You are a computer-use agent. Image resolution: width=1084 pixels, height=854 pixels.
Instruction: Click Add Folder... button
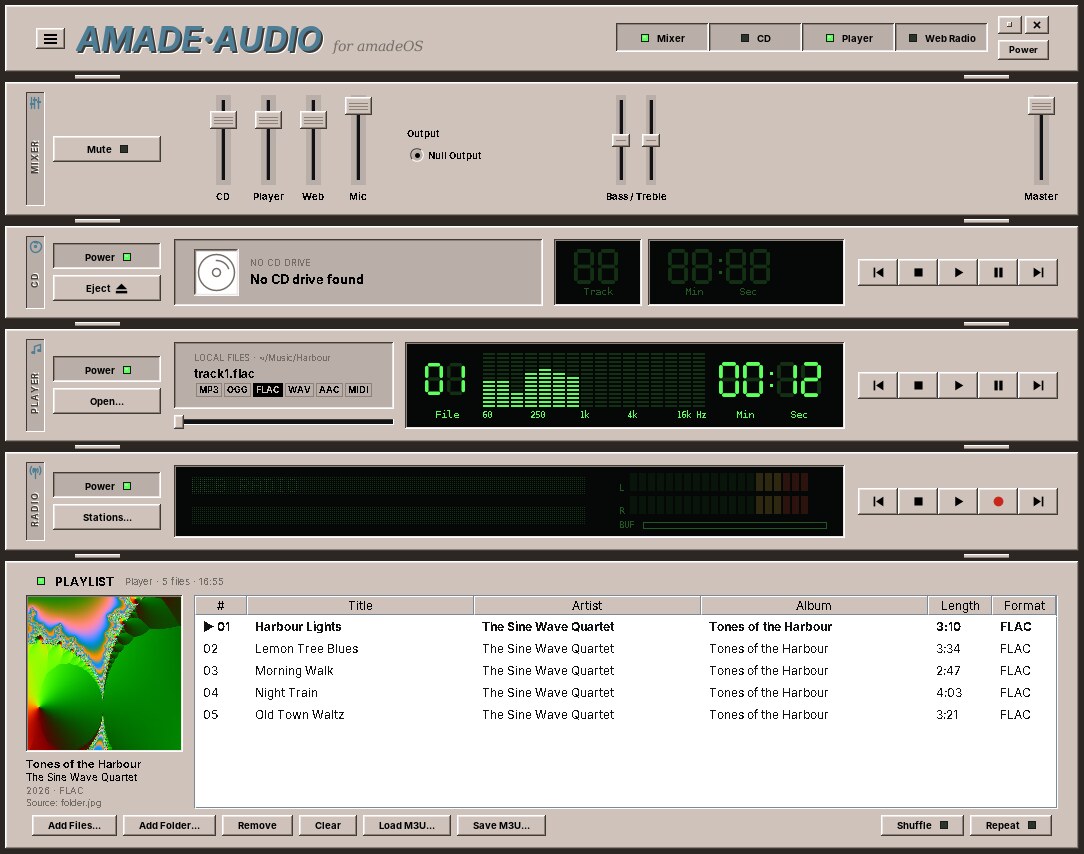(169, 825)
